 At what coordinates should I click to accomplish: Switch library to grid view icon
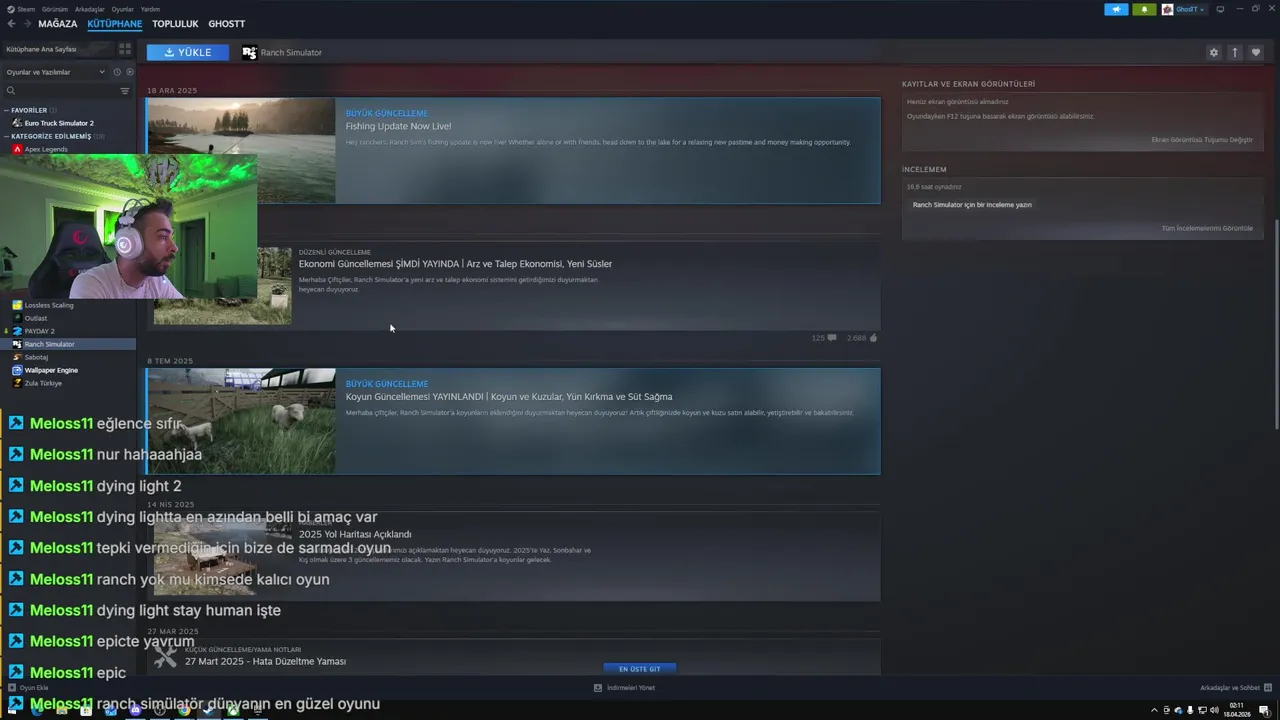[x=125, y=49]
